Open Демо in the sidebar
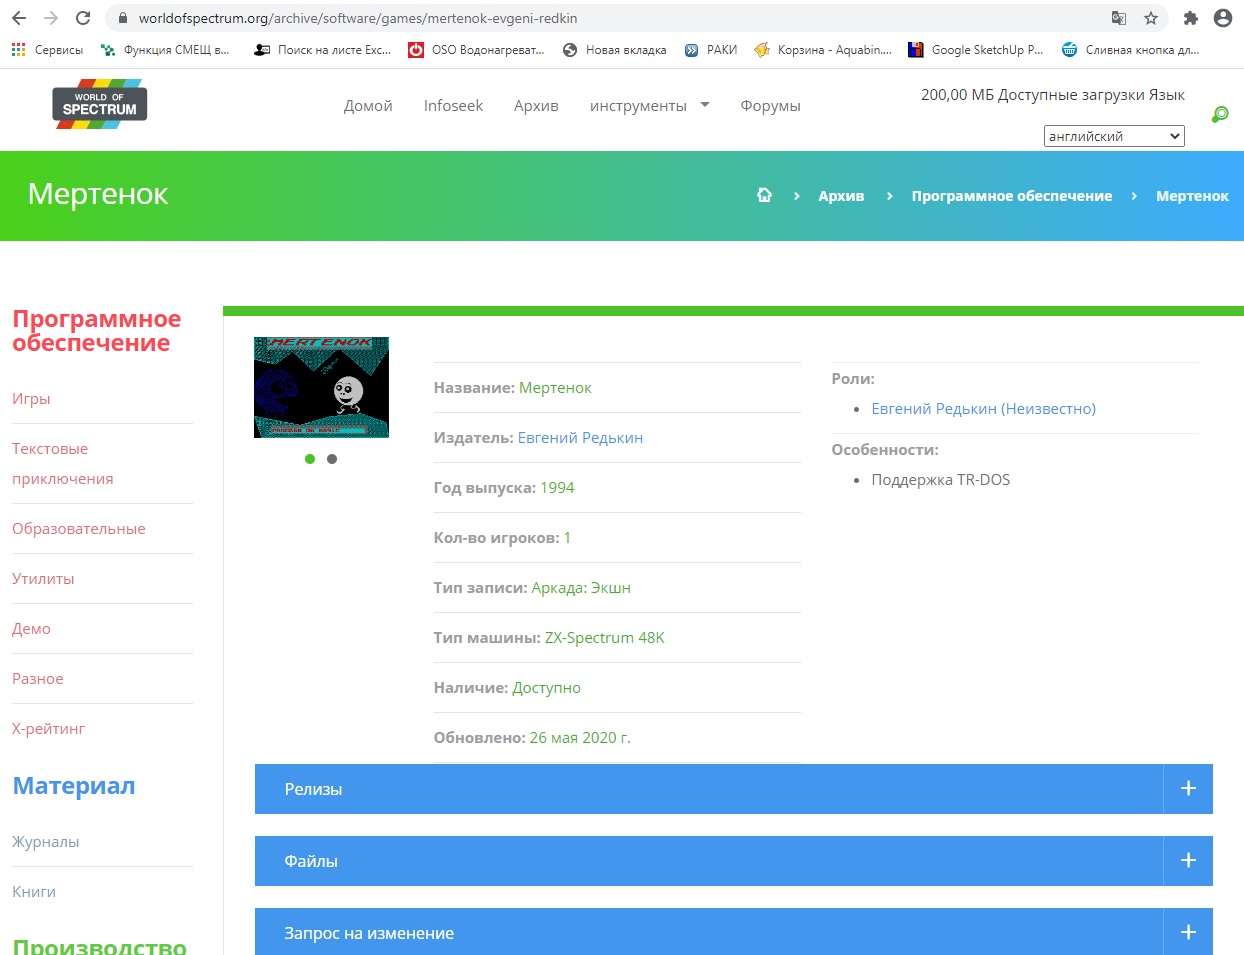This screenshot has height=955, width=1244. (31, 628)
